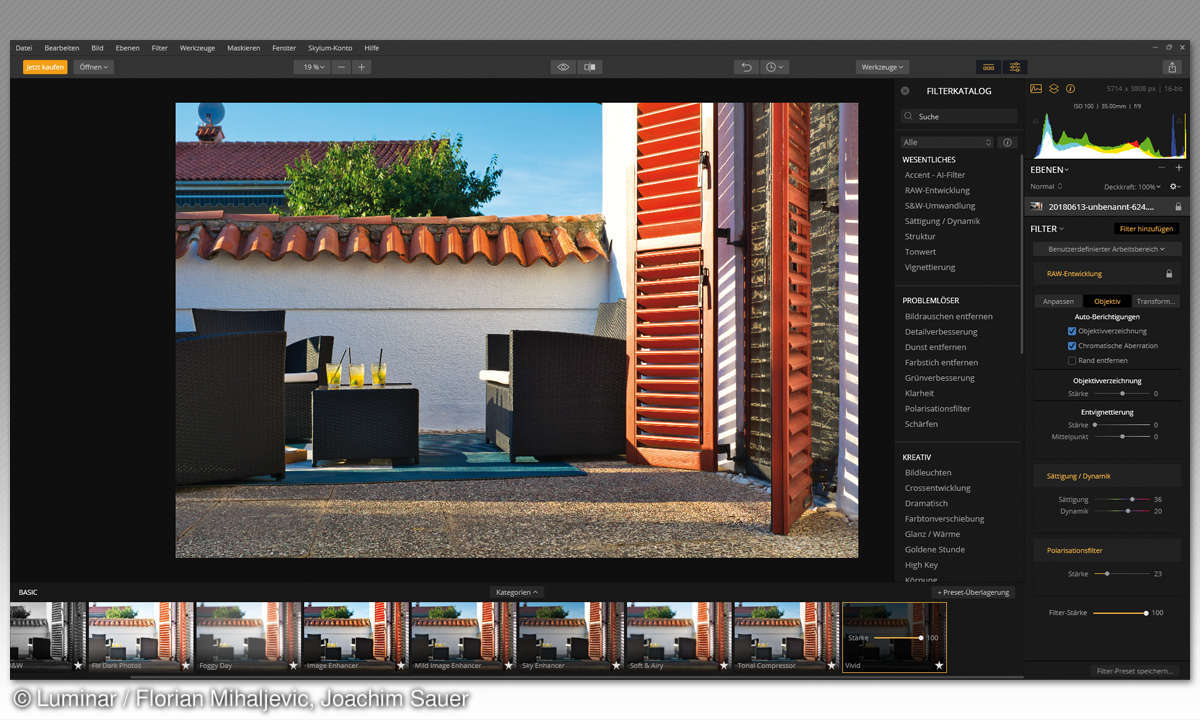
Task: Add a new layer with plus icon
Action: (x=1178, y=168)
